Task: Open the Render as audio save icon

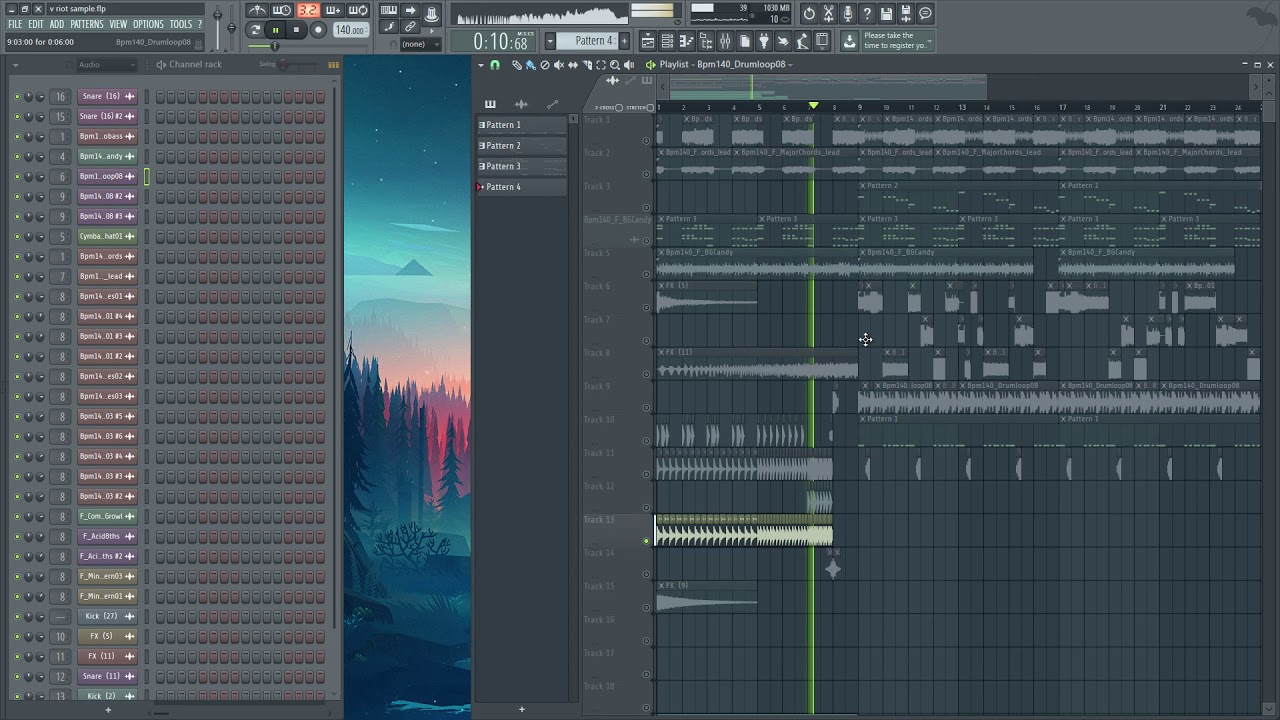Action: pyautogui.click(x=906, y=13)
